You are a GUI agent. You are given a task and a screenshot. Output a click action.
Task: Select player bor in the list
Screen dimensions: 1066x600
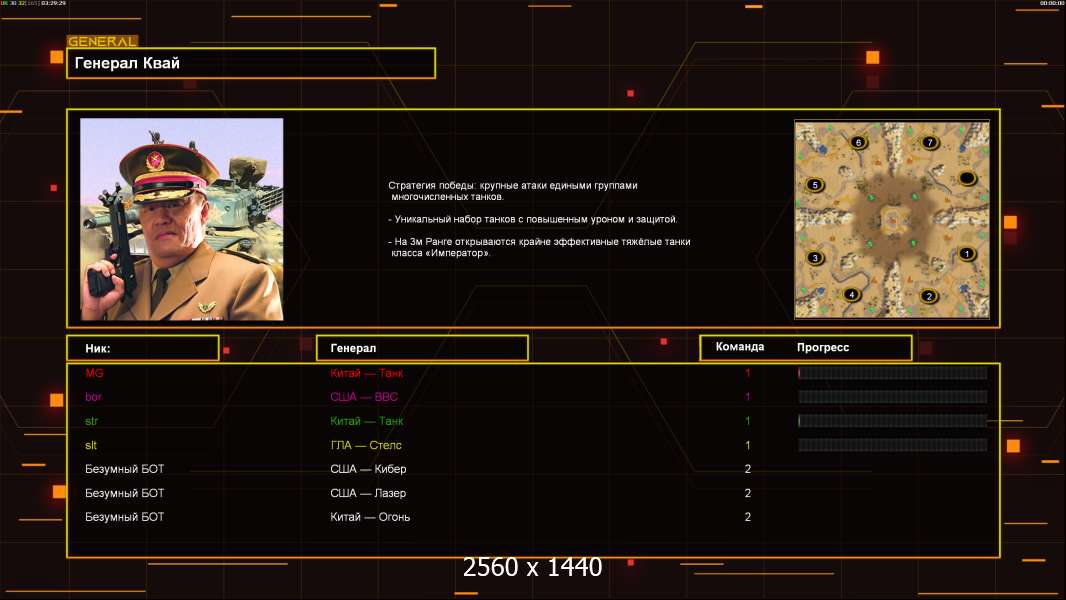94,397
